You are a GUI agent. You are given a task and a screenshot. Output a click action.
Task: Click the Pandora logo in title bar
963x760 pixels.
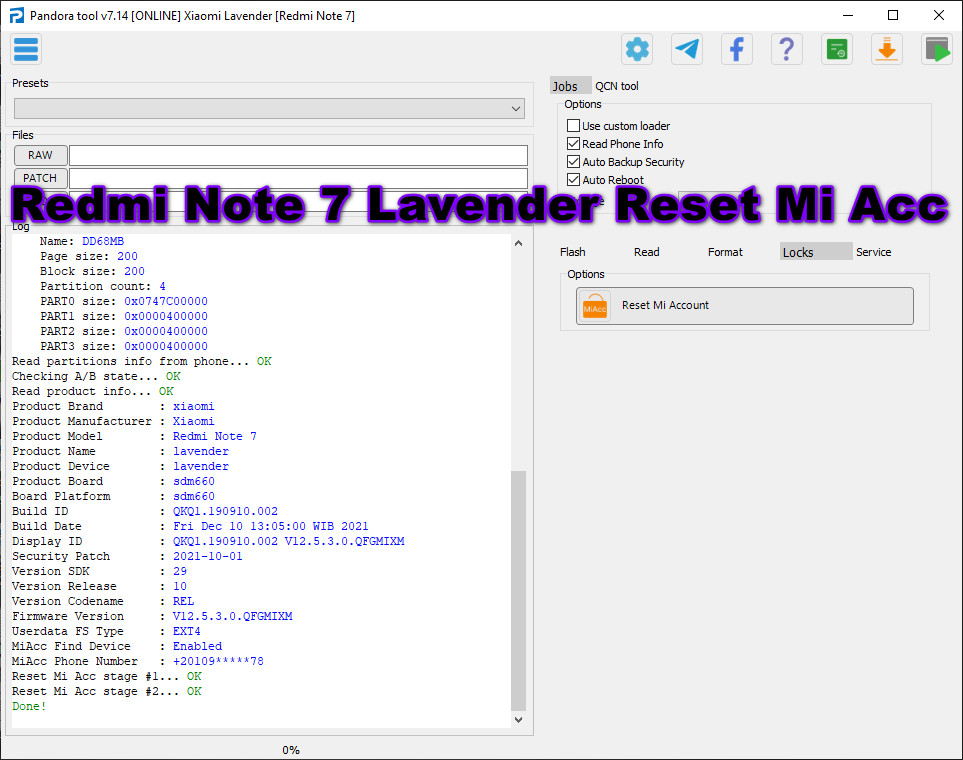(17, 15)
